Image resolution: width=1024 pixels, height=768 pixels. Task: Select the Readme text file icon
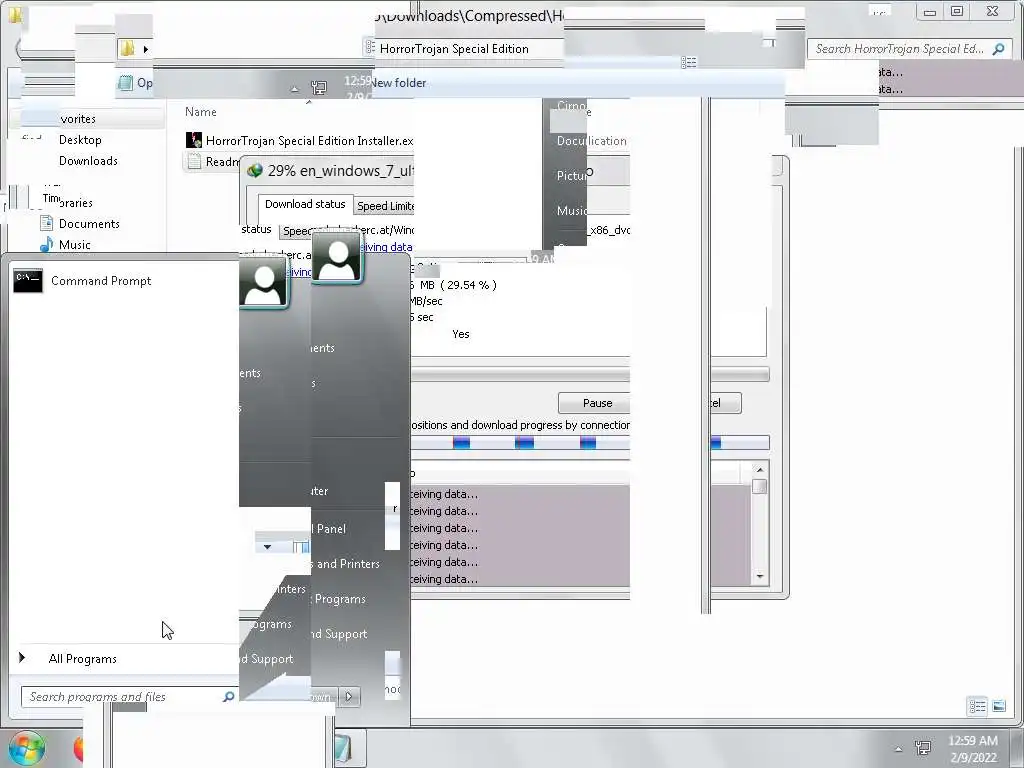(x=193, y=161)
